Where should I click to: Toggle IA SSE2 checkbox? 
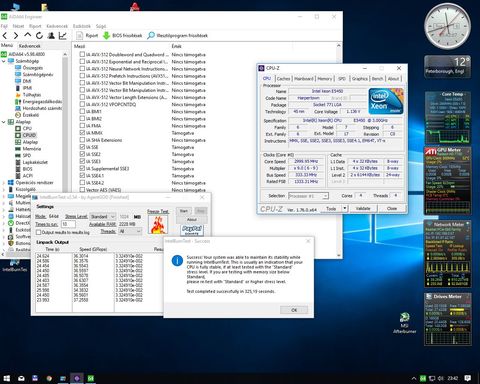point(82,154)
